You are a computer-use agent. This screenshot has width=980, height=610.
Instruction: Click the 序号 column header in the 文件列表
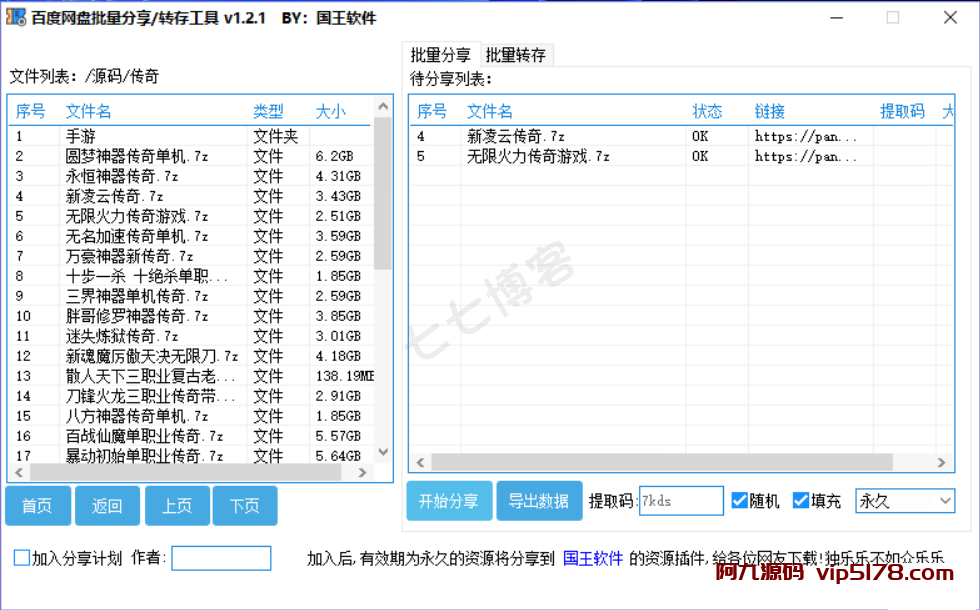[x=31, y=111]
